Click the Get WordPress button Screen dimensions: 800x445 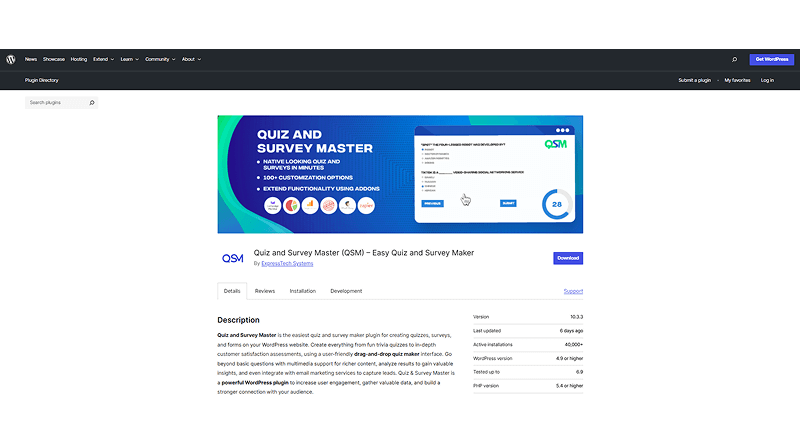(x=771, y=59)
